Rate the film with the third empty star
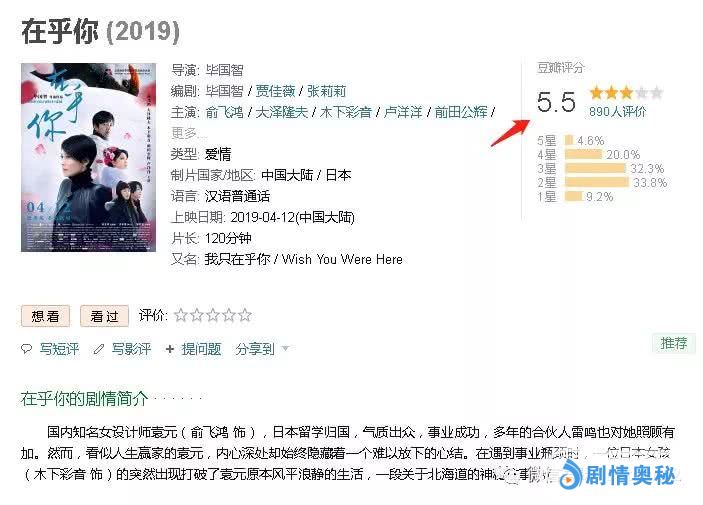Image resolution: width=703 pixels, height=505 pixels. (x=213, y=315)
